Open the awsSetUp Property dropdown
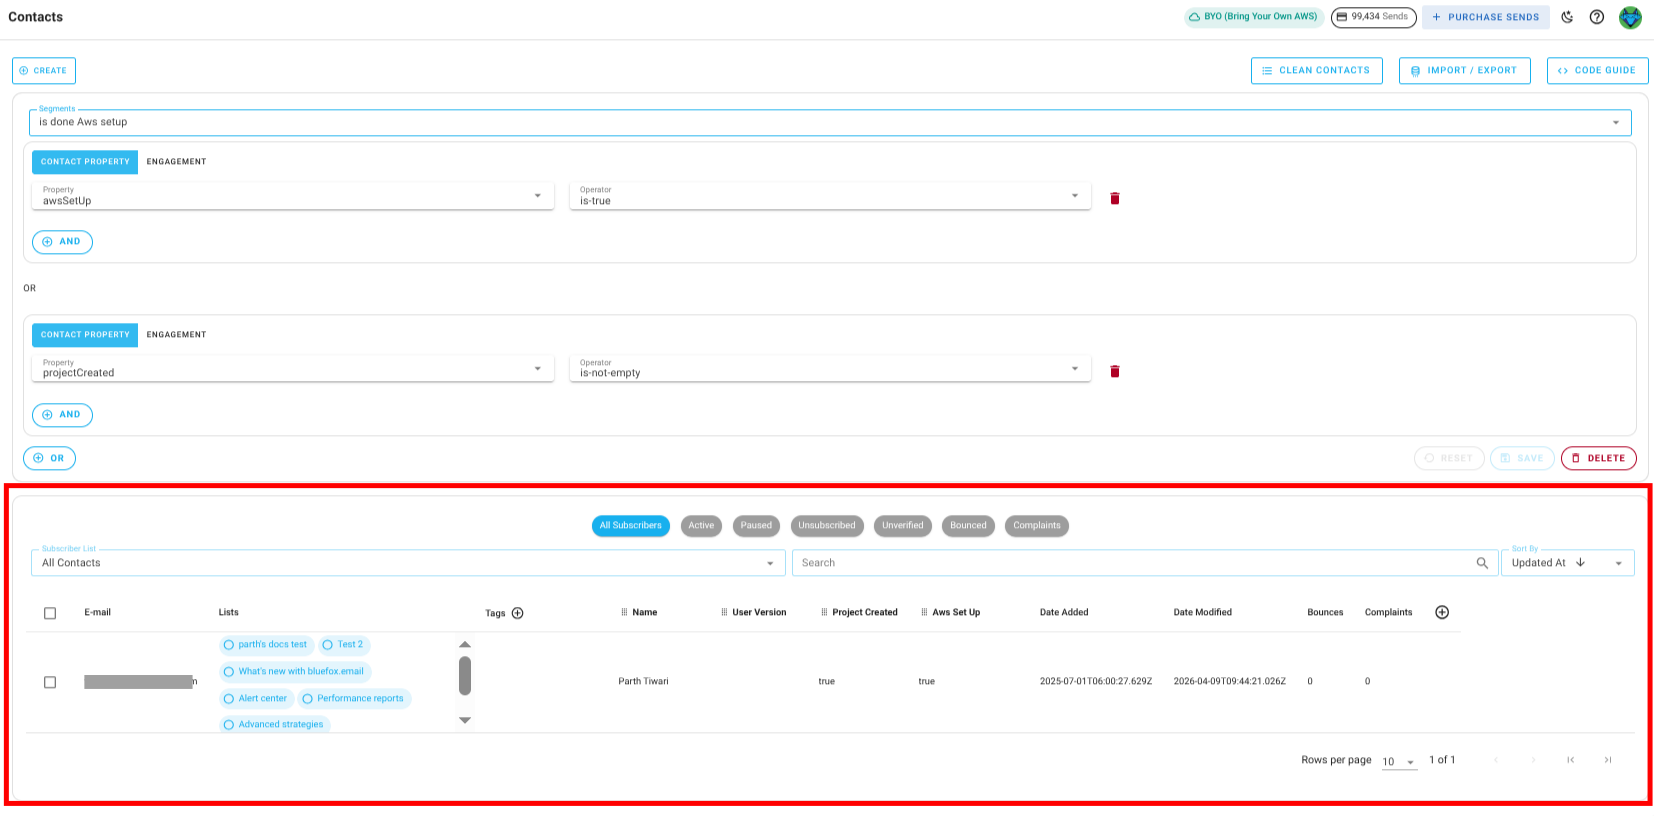The height and width of the screenshot is (816, 1654). click(x=293, y=196)
